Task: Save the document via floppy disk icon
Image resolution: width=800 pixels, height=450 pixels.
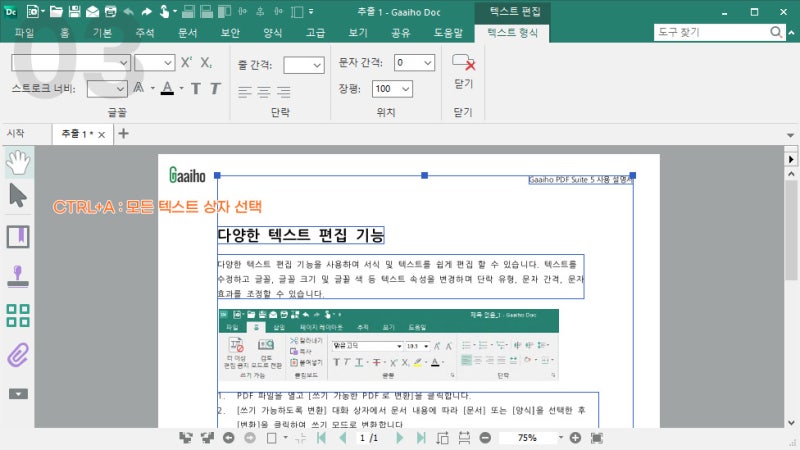Action: (x=74, y=11)
